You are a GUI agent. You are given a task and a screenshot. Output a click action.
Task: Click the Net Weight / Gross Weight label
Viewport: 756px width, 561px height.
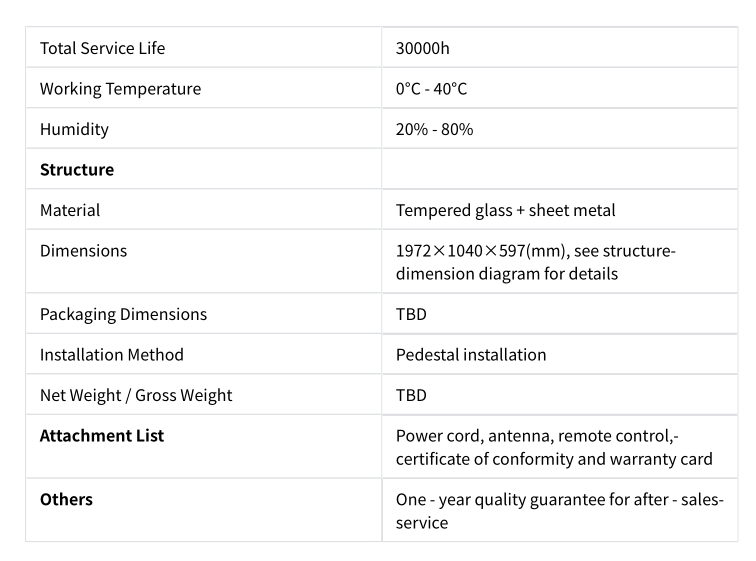[136, 396]
